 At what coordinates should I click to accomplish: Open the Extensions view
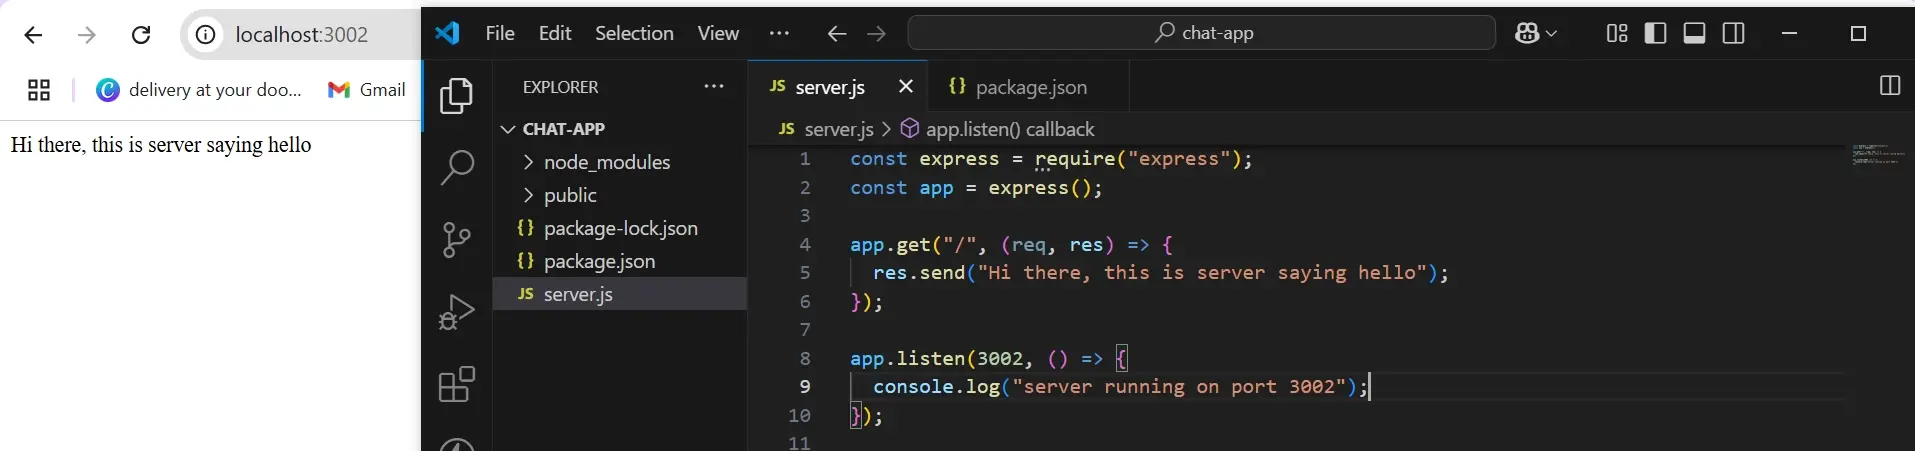pyautogui.click(x=456, y=384)
